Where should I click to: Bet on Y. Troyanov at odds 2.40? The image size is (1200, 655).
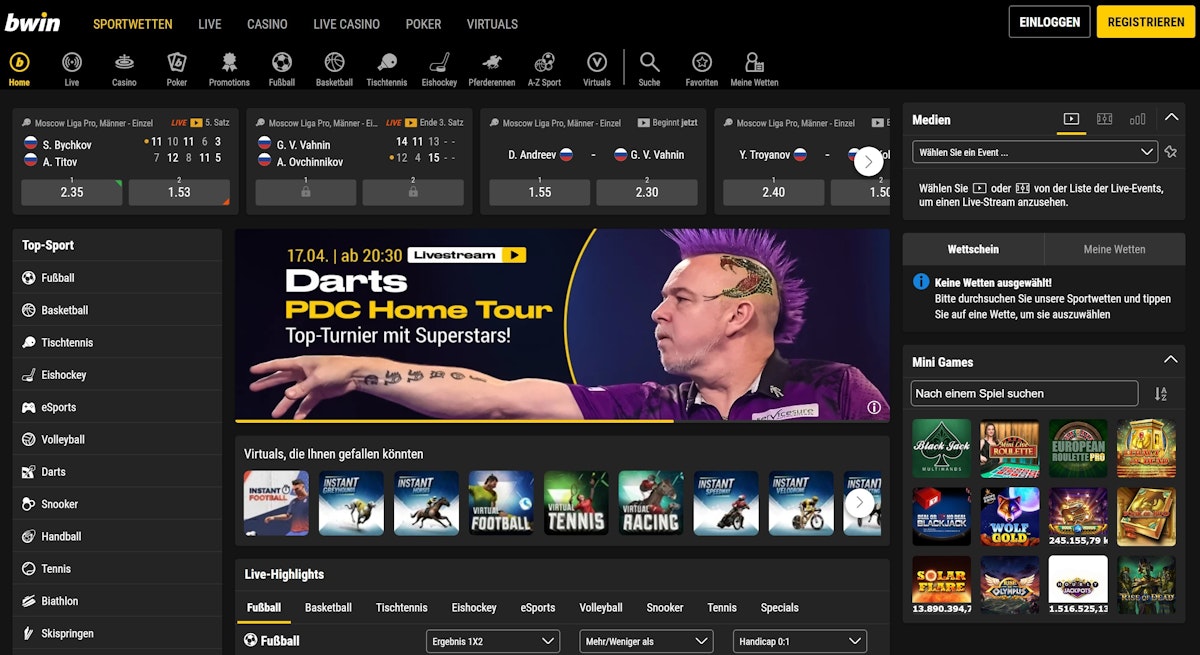(773, 192)
